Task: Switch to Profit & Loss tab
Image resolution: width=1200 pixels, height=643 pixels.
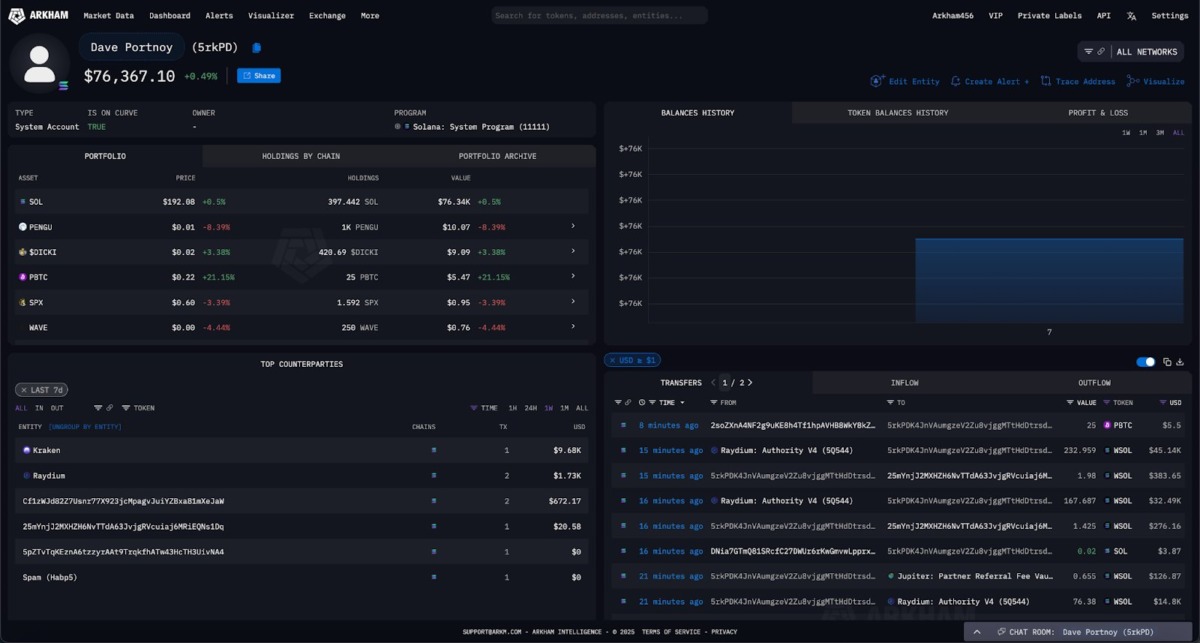Action: tap(1097, 113)
